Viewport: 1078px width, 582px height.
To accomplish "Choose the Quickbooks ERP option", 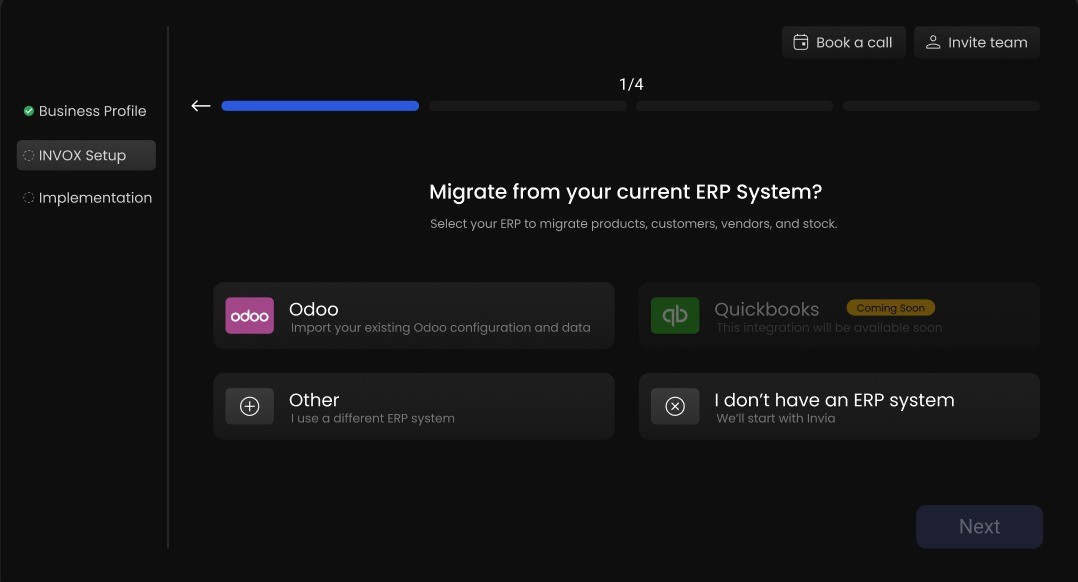I will click(839, 315).
